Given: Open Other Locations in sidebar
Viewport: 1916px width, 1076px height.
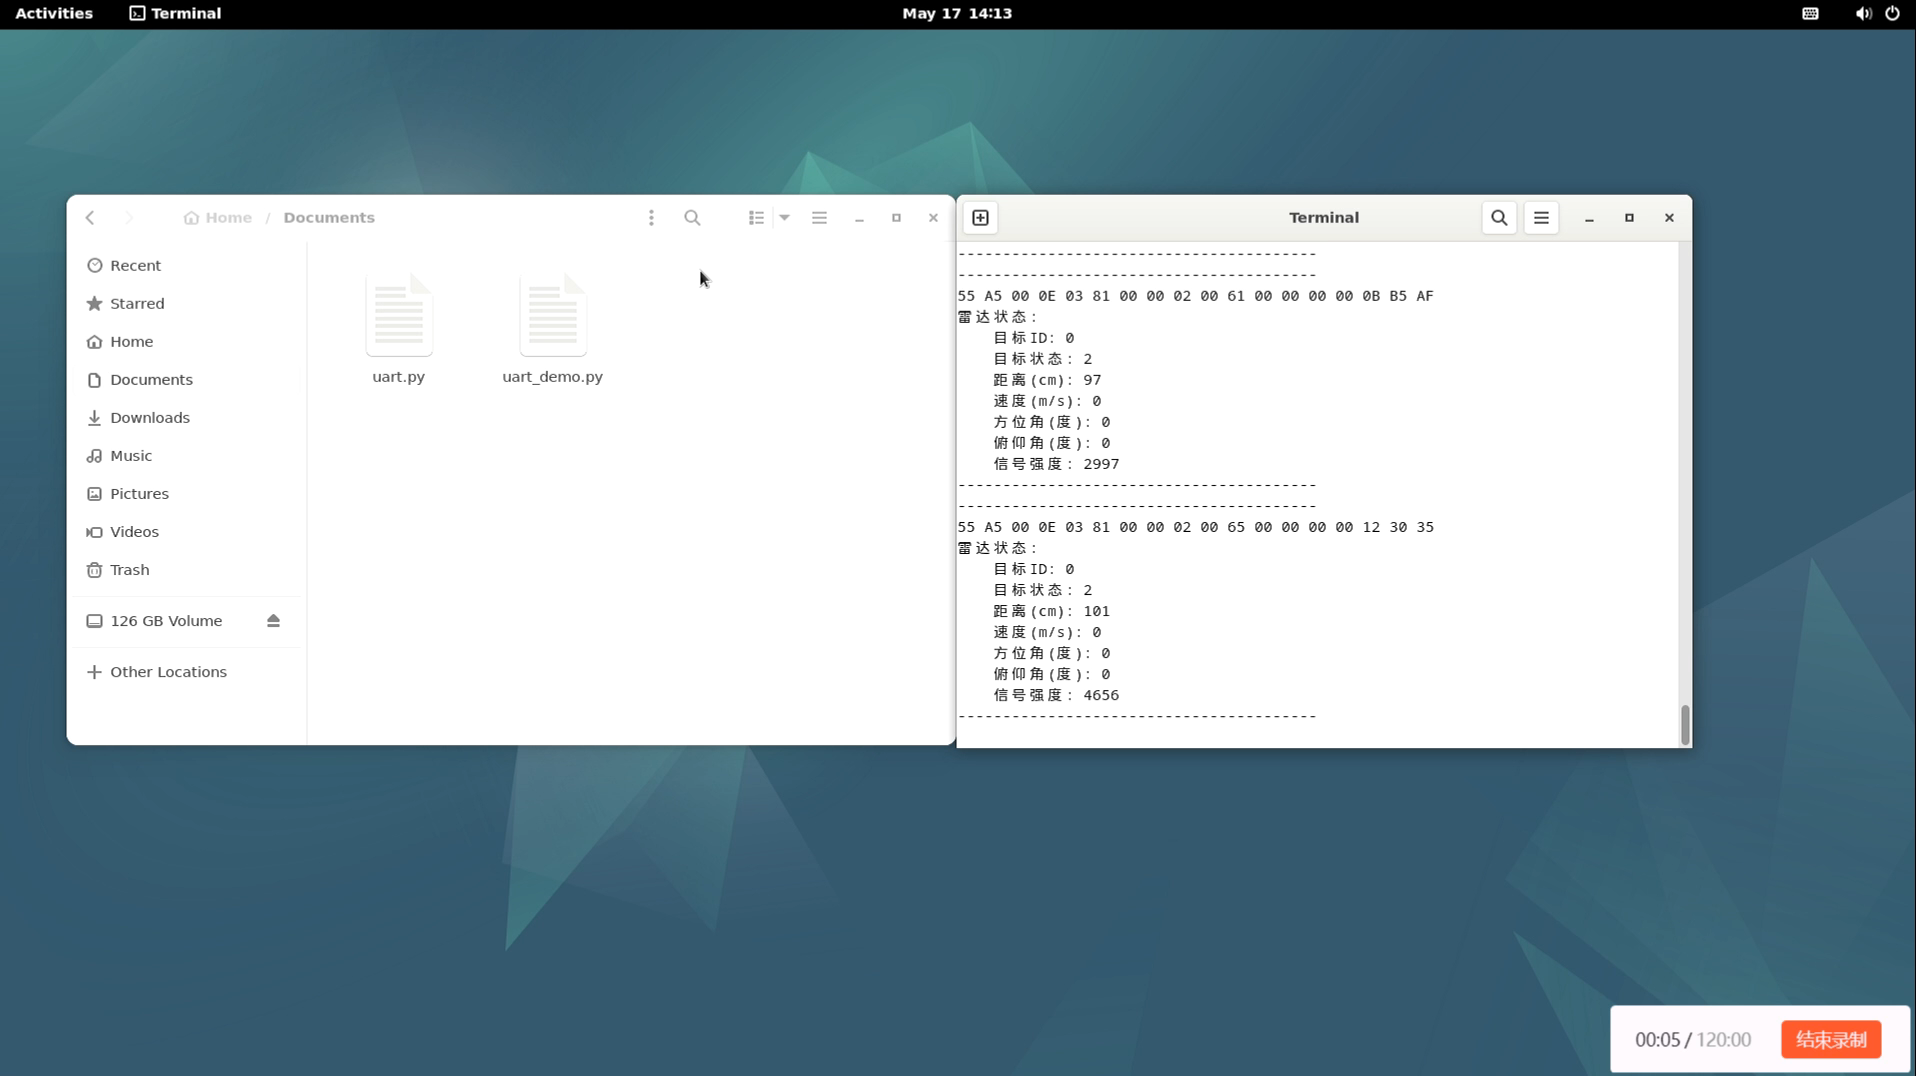Looking at the screenshot, I should (186, 672).
